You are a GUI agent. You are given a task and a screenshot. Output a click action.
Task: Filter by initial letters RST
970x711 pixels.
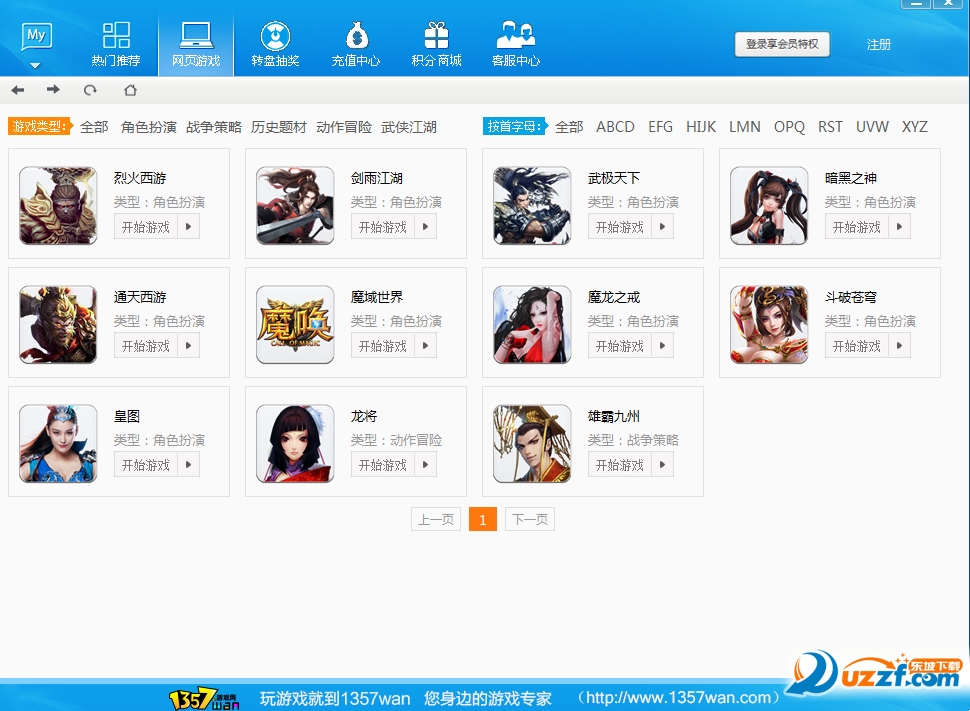click(830, 127)
